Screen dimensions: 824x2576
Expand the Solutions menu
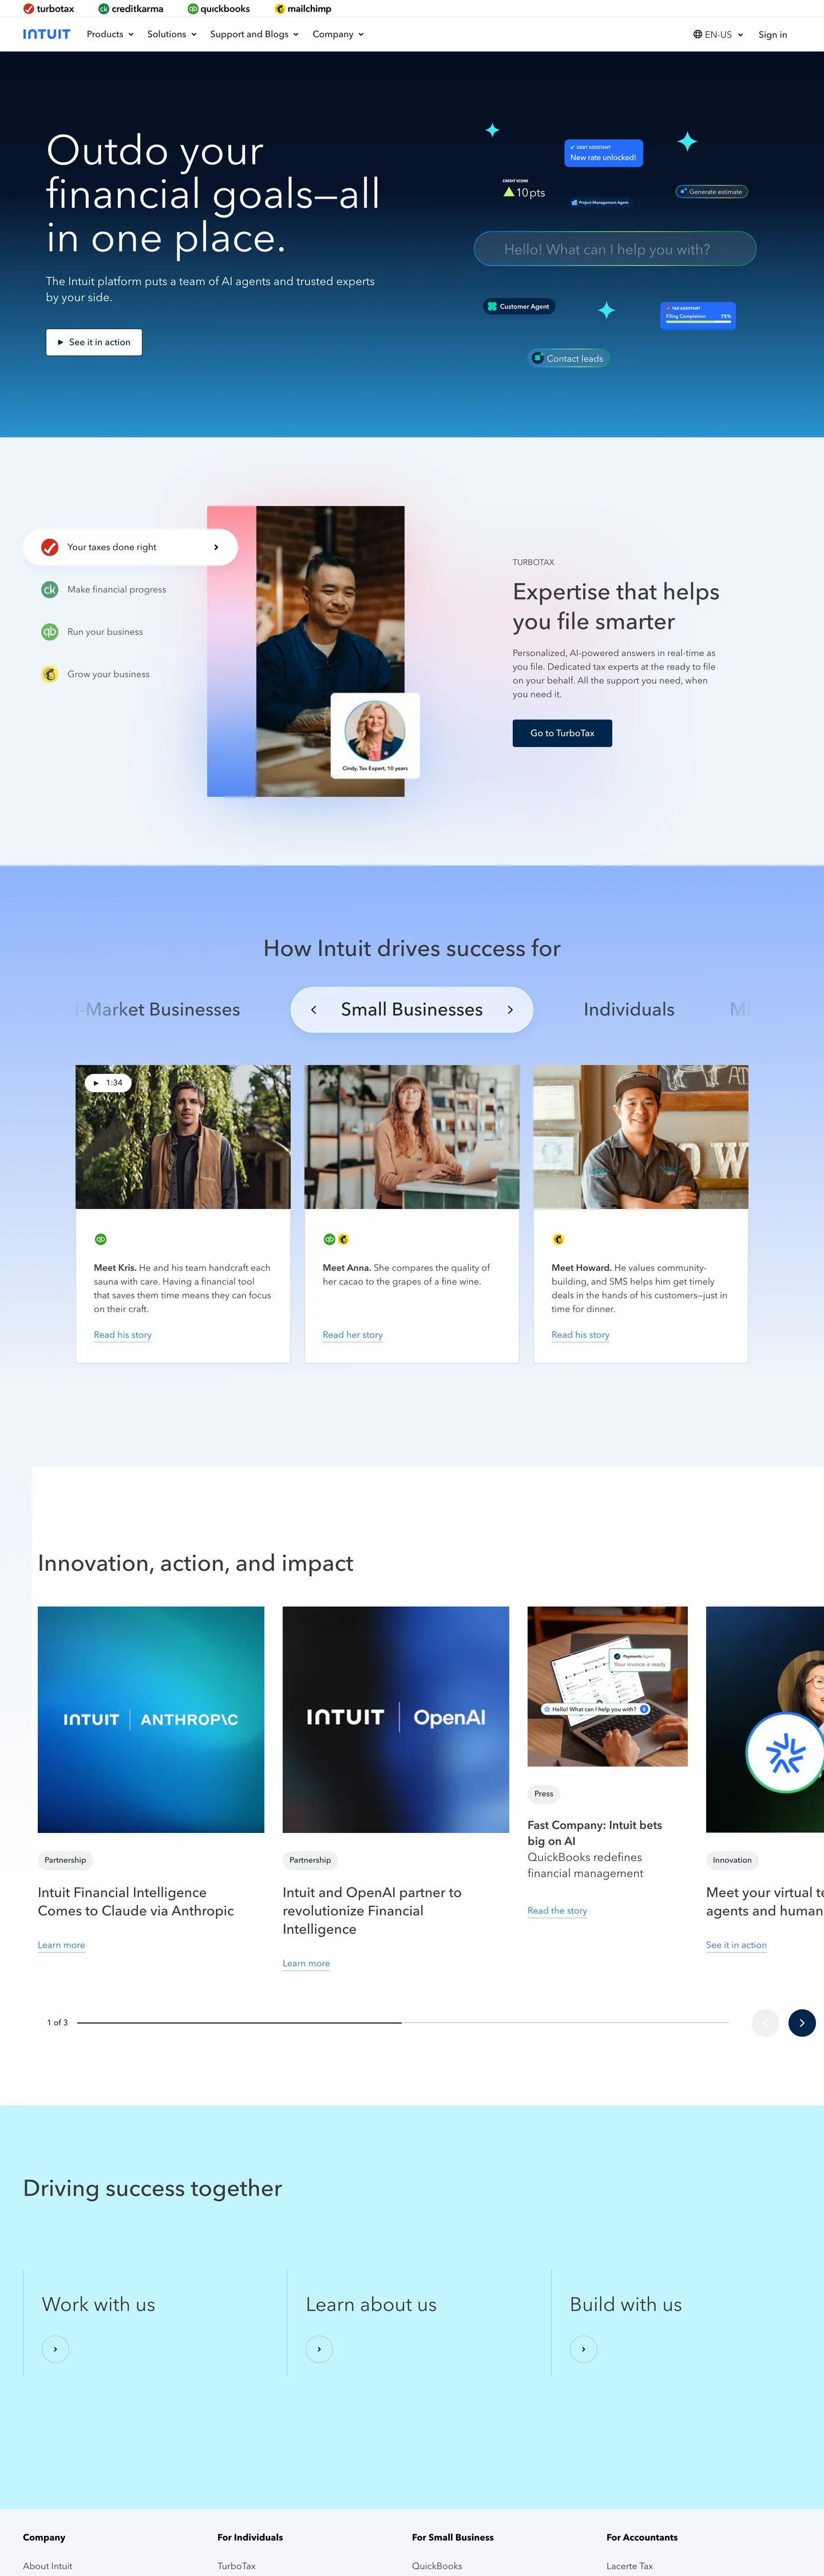(172, 34)
